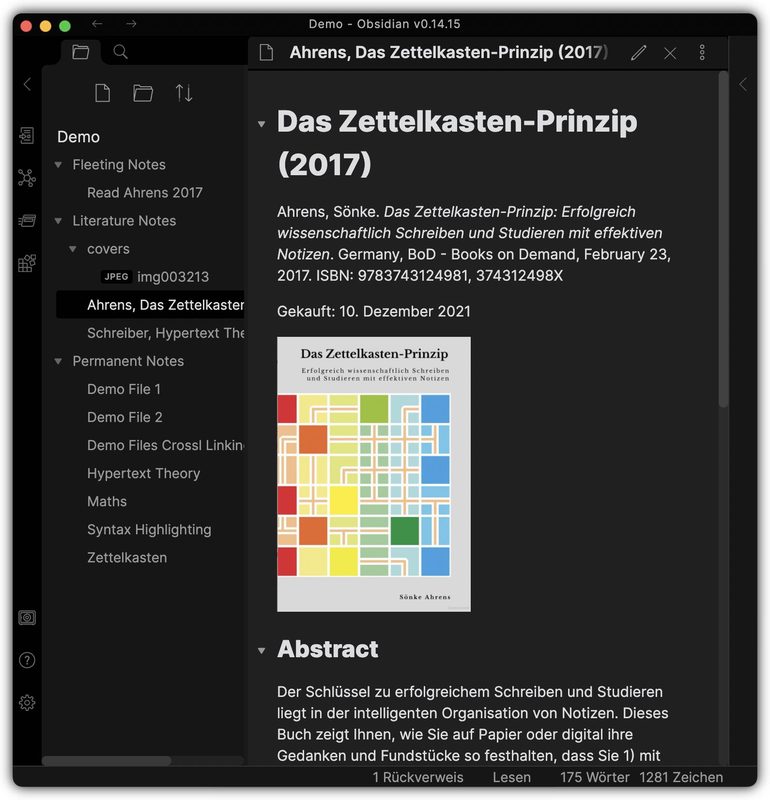
Task: Open graph view from the ribbon
Action: [27, 178]
